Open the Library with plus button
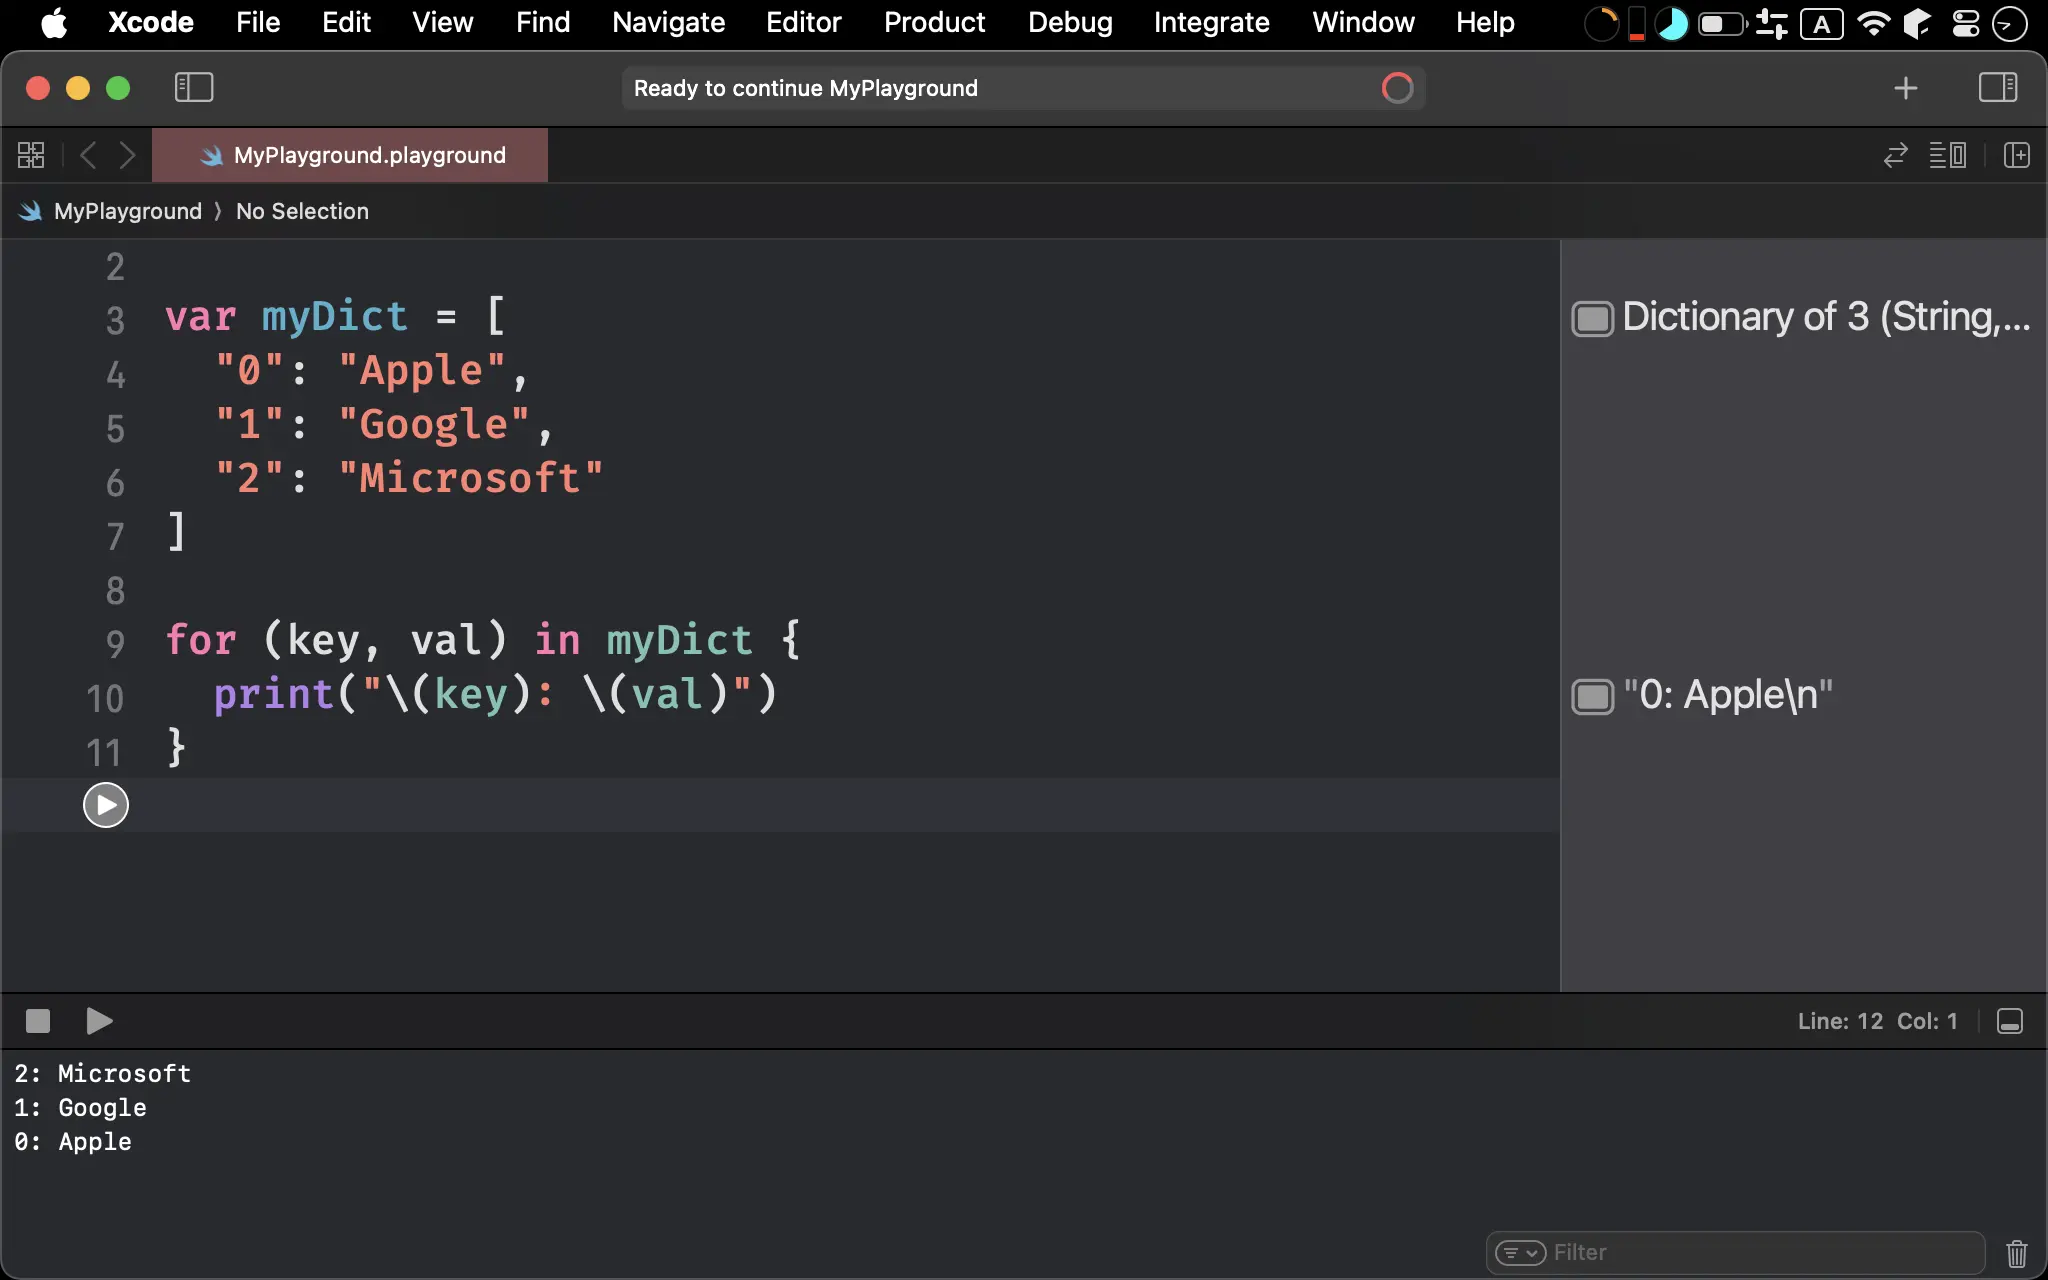 pos(1906,88)
